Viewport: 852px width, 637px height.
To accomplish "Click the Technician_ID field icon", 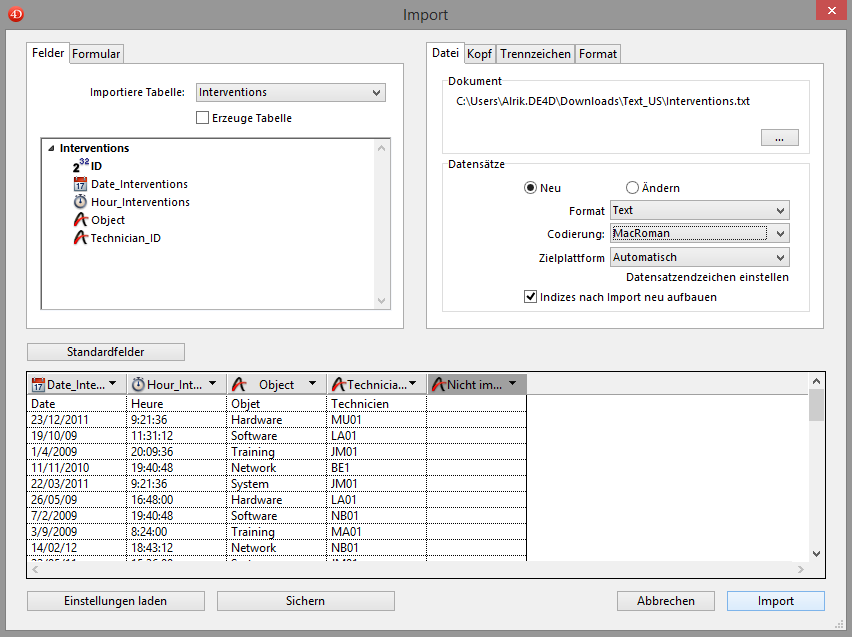I will 81,238.
